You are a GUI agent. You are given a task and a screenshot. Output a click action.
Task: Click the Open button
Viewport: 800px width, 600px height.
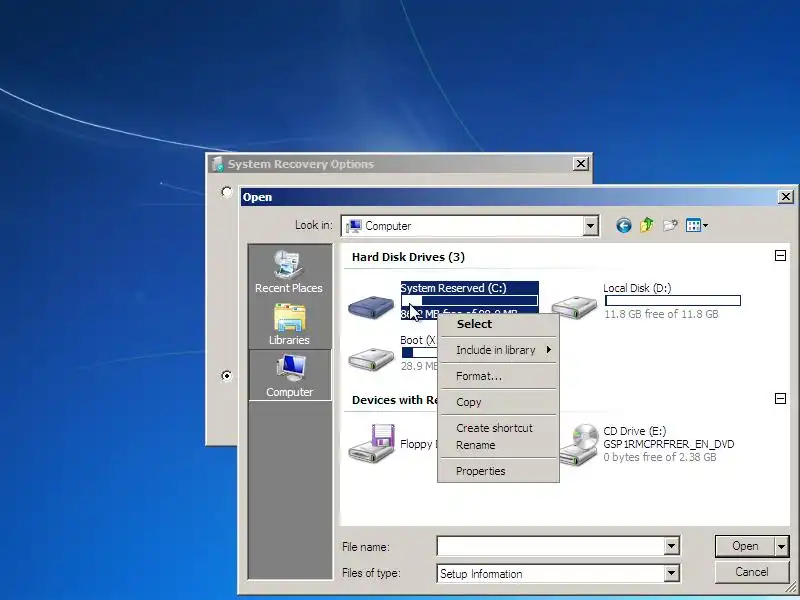pyautogui.click(x=745, y=546)
